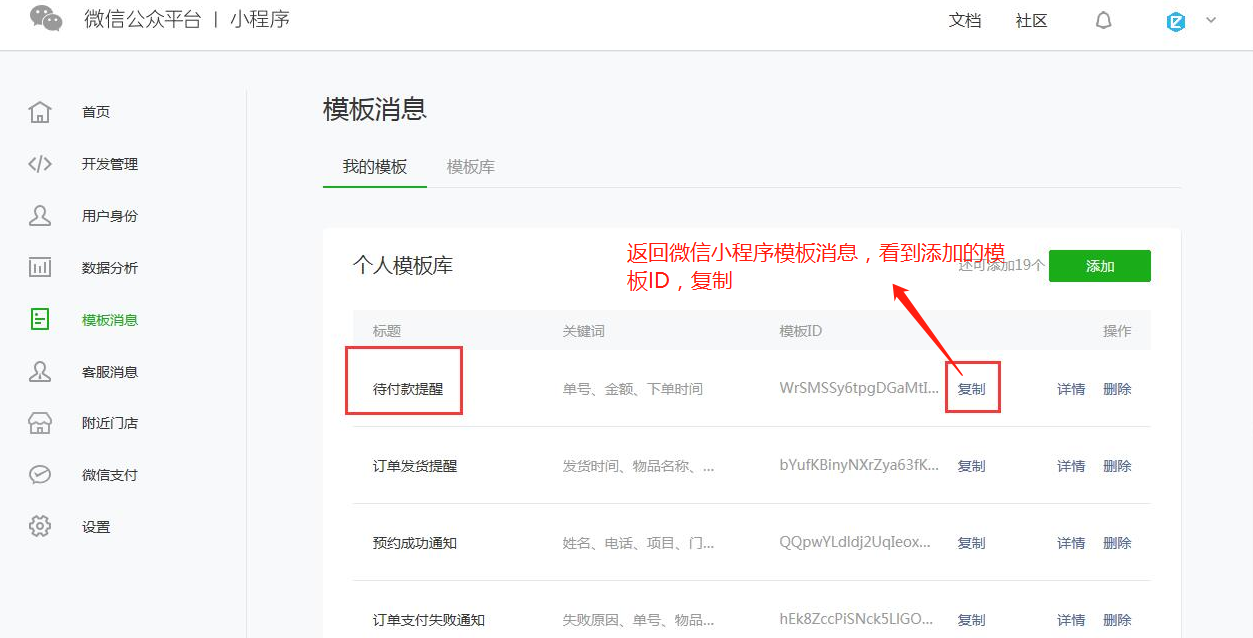
Task: Open the WeChat Pay icon
Action: tap(40, 475)
